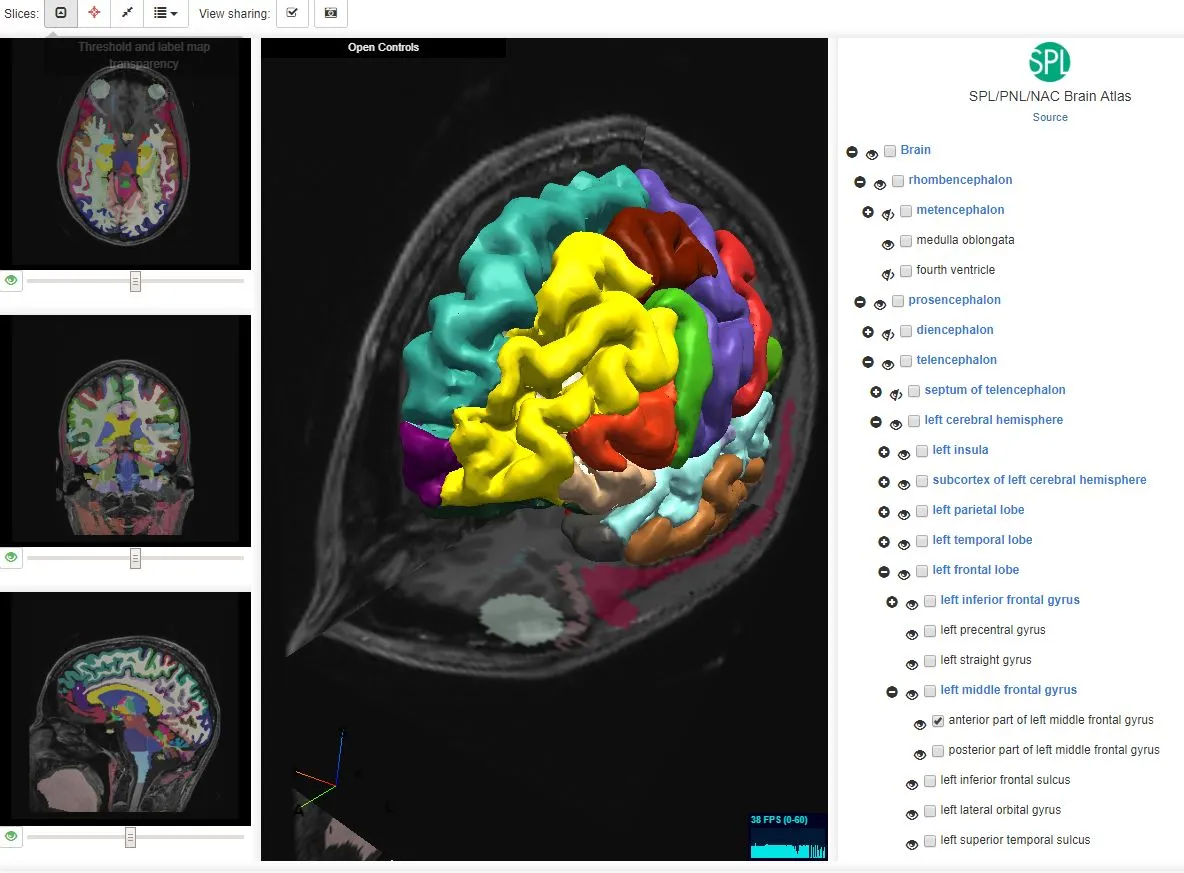Toggle the green eye icon under the sagittal slice
This screenshot has height=873, width=1184.
coord(11,836)
